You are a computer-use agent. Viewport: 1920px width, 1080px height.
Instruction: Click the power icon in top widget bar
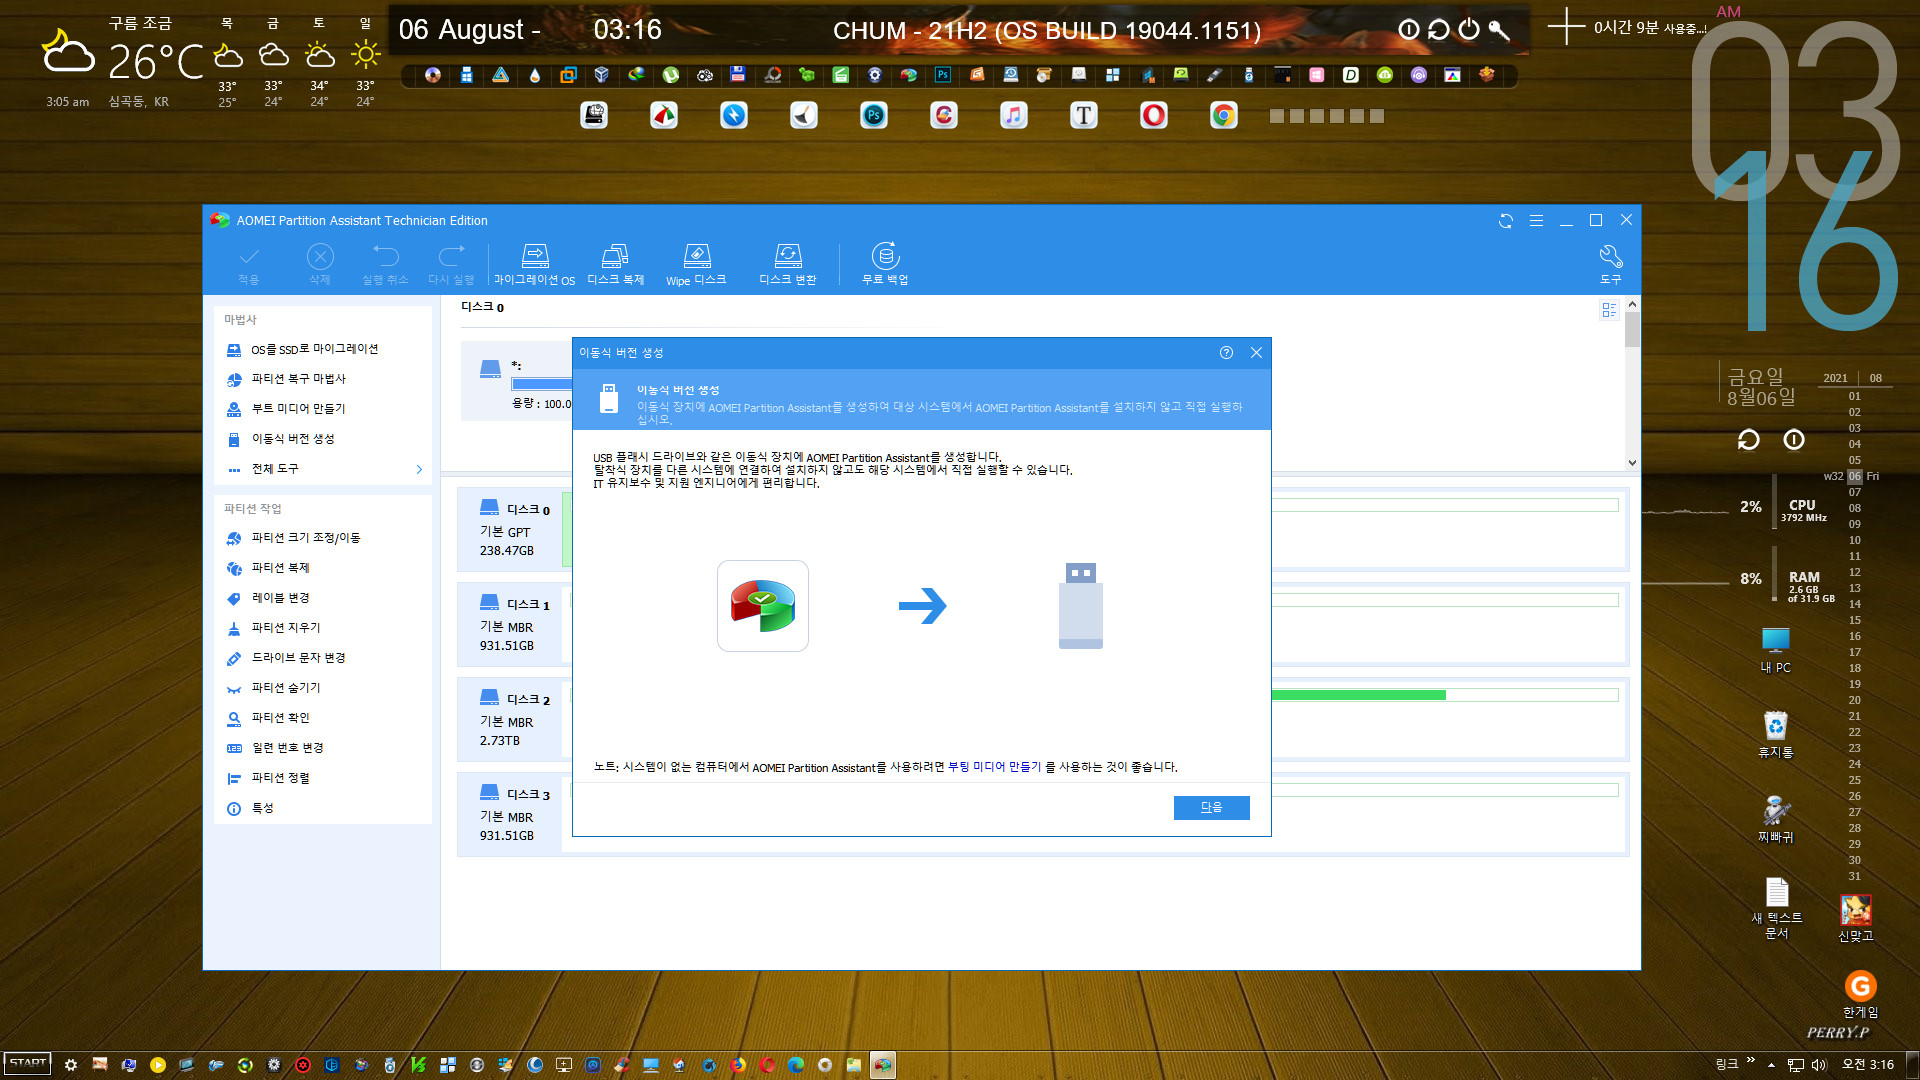(1469, 30)
